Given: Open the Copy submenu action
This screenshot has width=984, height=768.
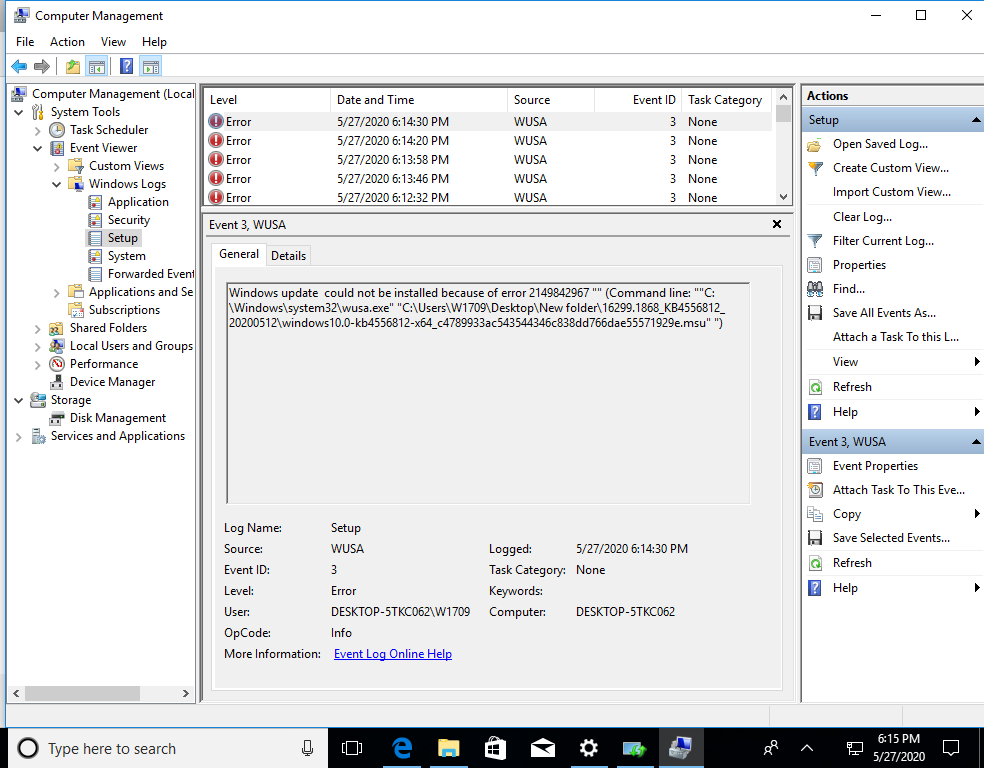Looking at the screenshot, I should point(847,513).
